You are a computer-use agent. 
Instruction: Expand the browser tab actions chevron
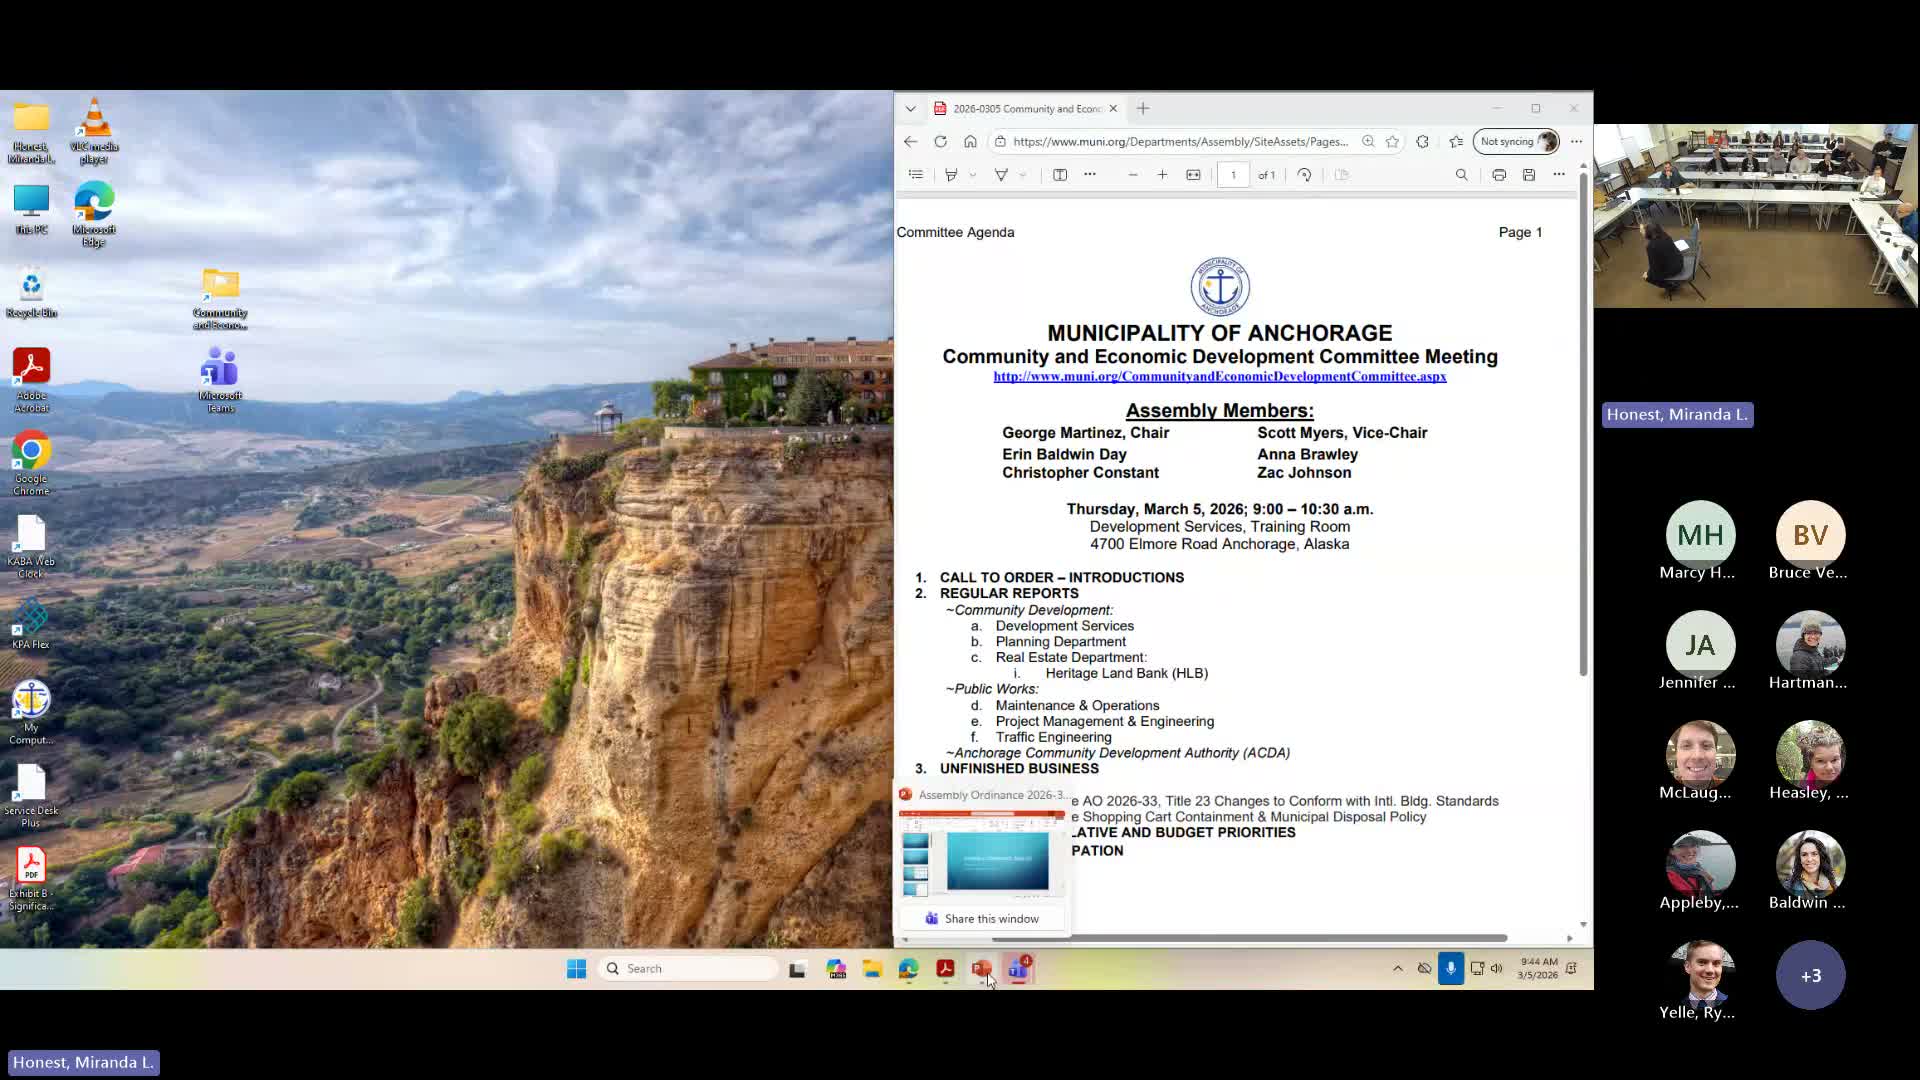pyautogui.click(x=910, y=108)
